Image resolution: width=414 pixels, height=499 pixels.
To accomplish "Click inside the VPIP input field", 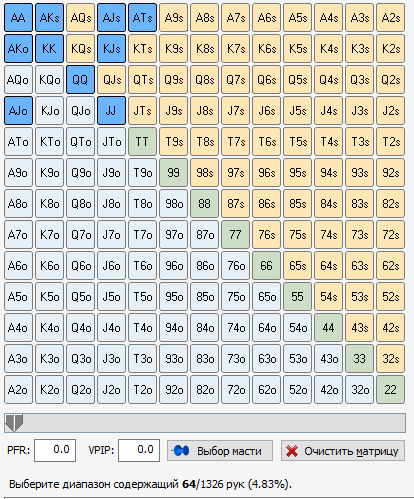I will point(139,450).
